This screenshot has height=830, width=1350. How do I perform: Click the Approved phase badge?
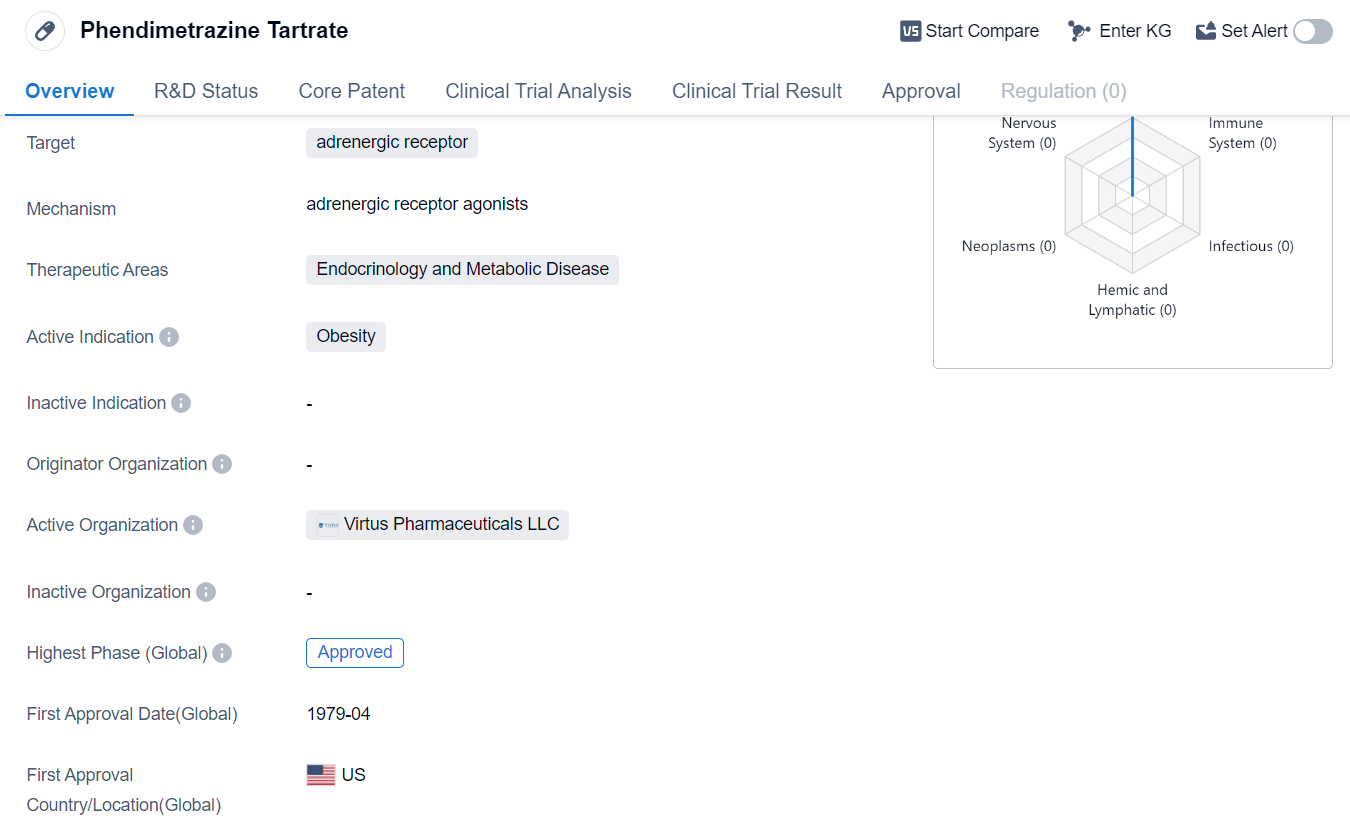(x=355, y=653)
